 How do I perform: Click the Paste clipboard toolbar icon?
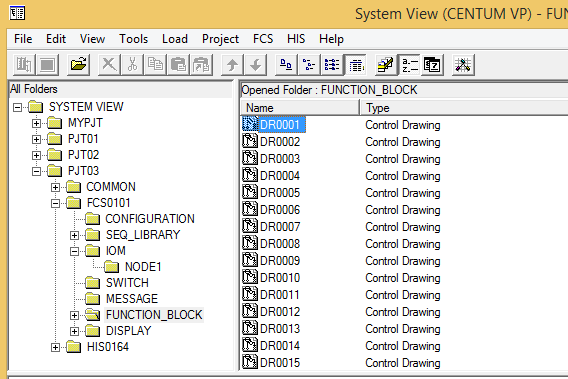coord(179,65)
